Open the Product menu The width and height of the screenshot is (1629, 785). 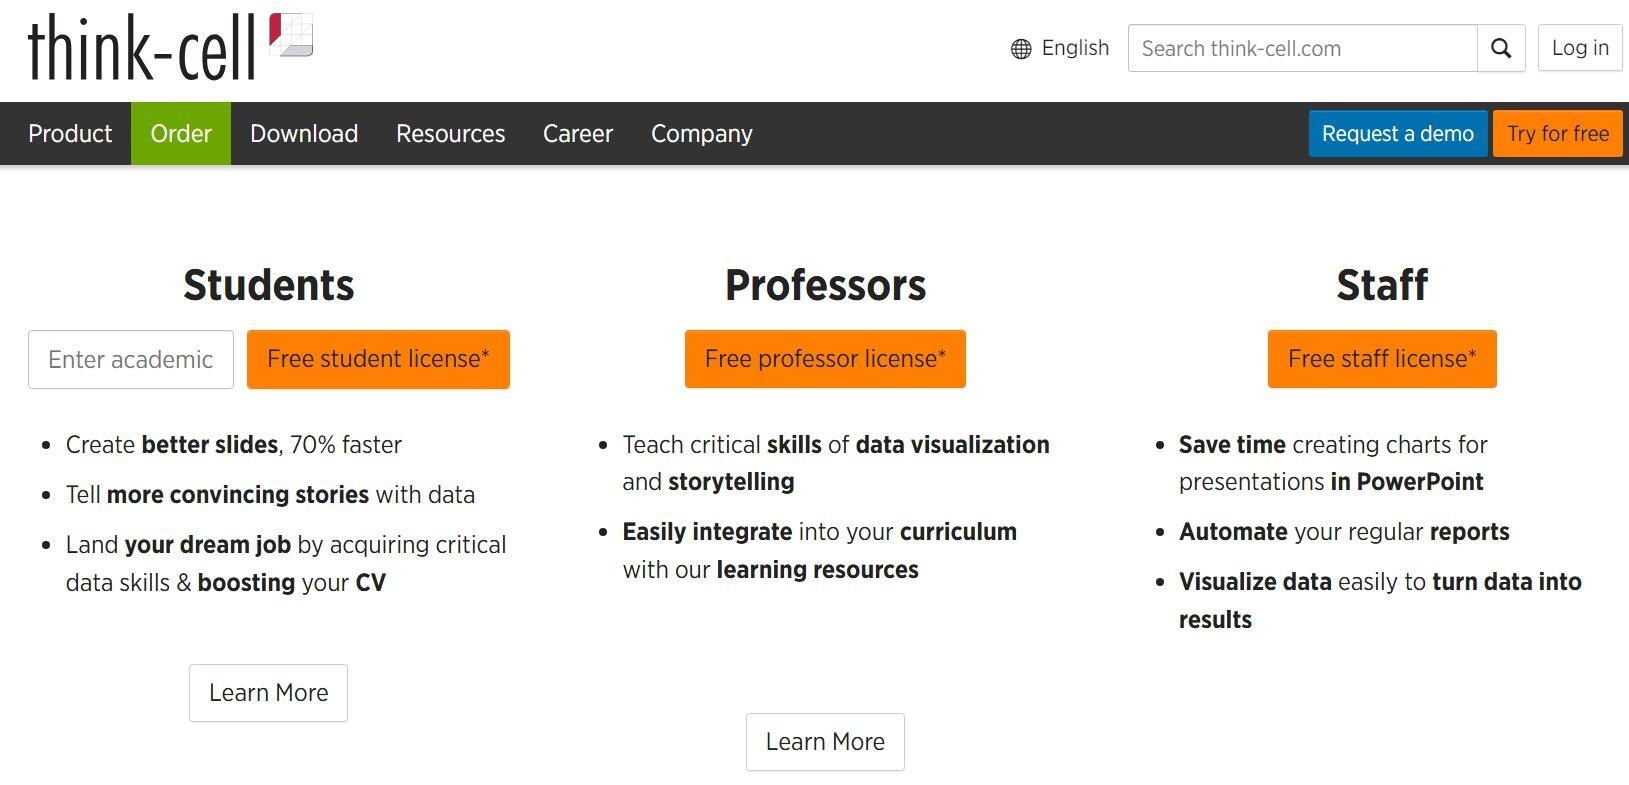pyautogui.click(x=70, y=133)
